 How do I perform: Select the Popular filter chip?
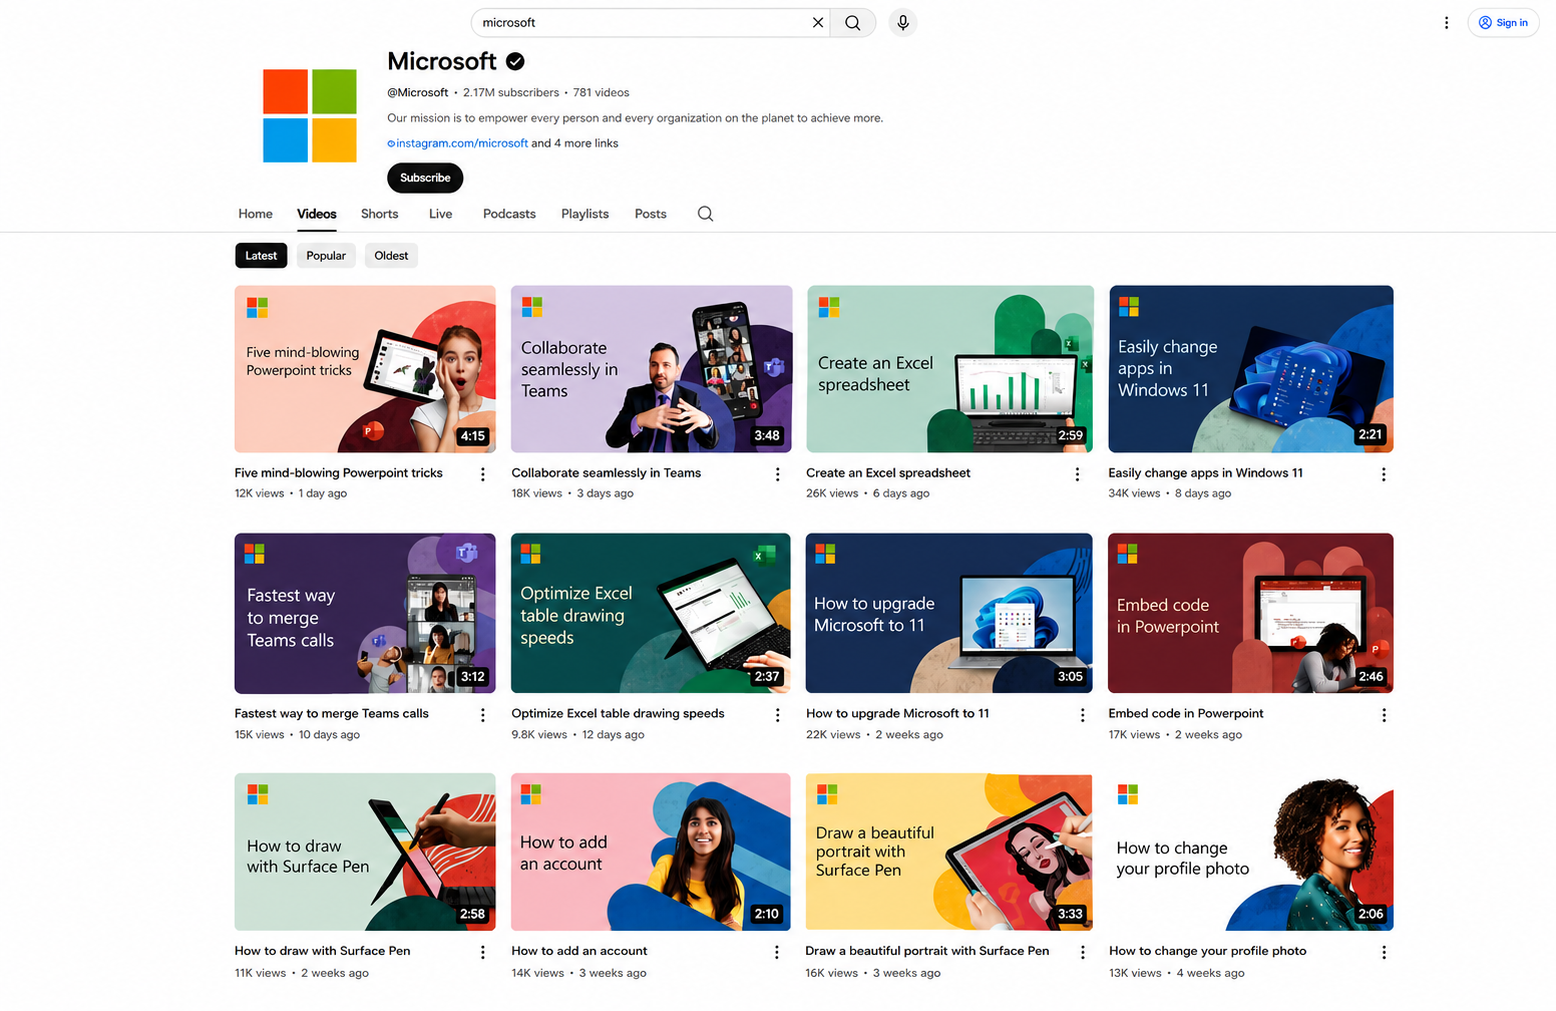(326, 256)
